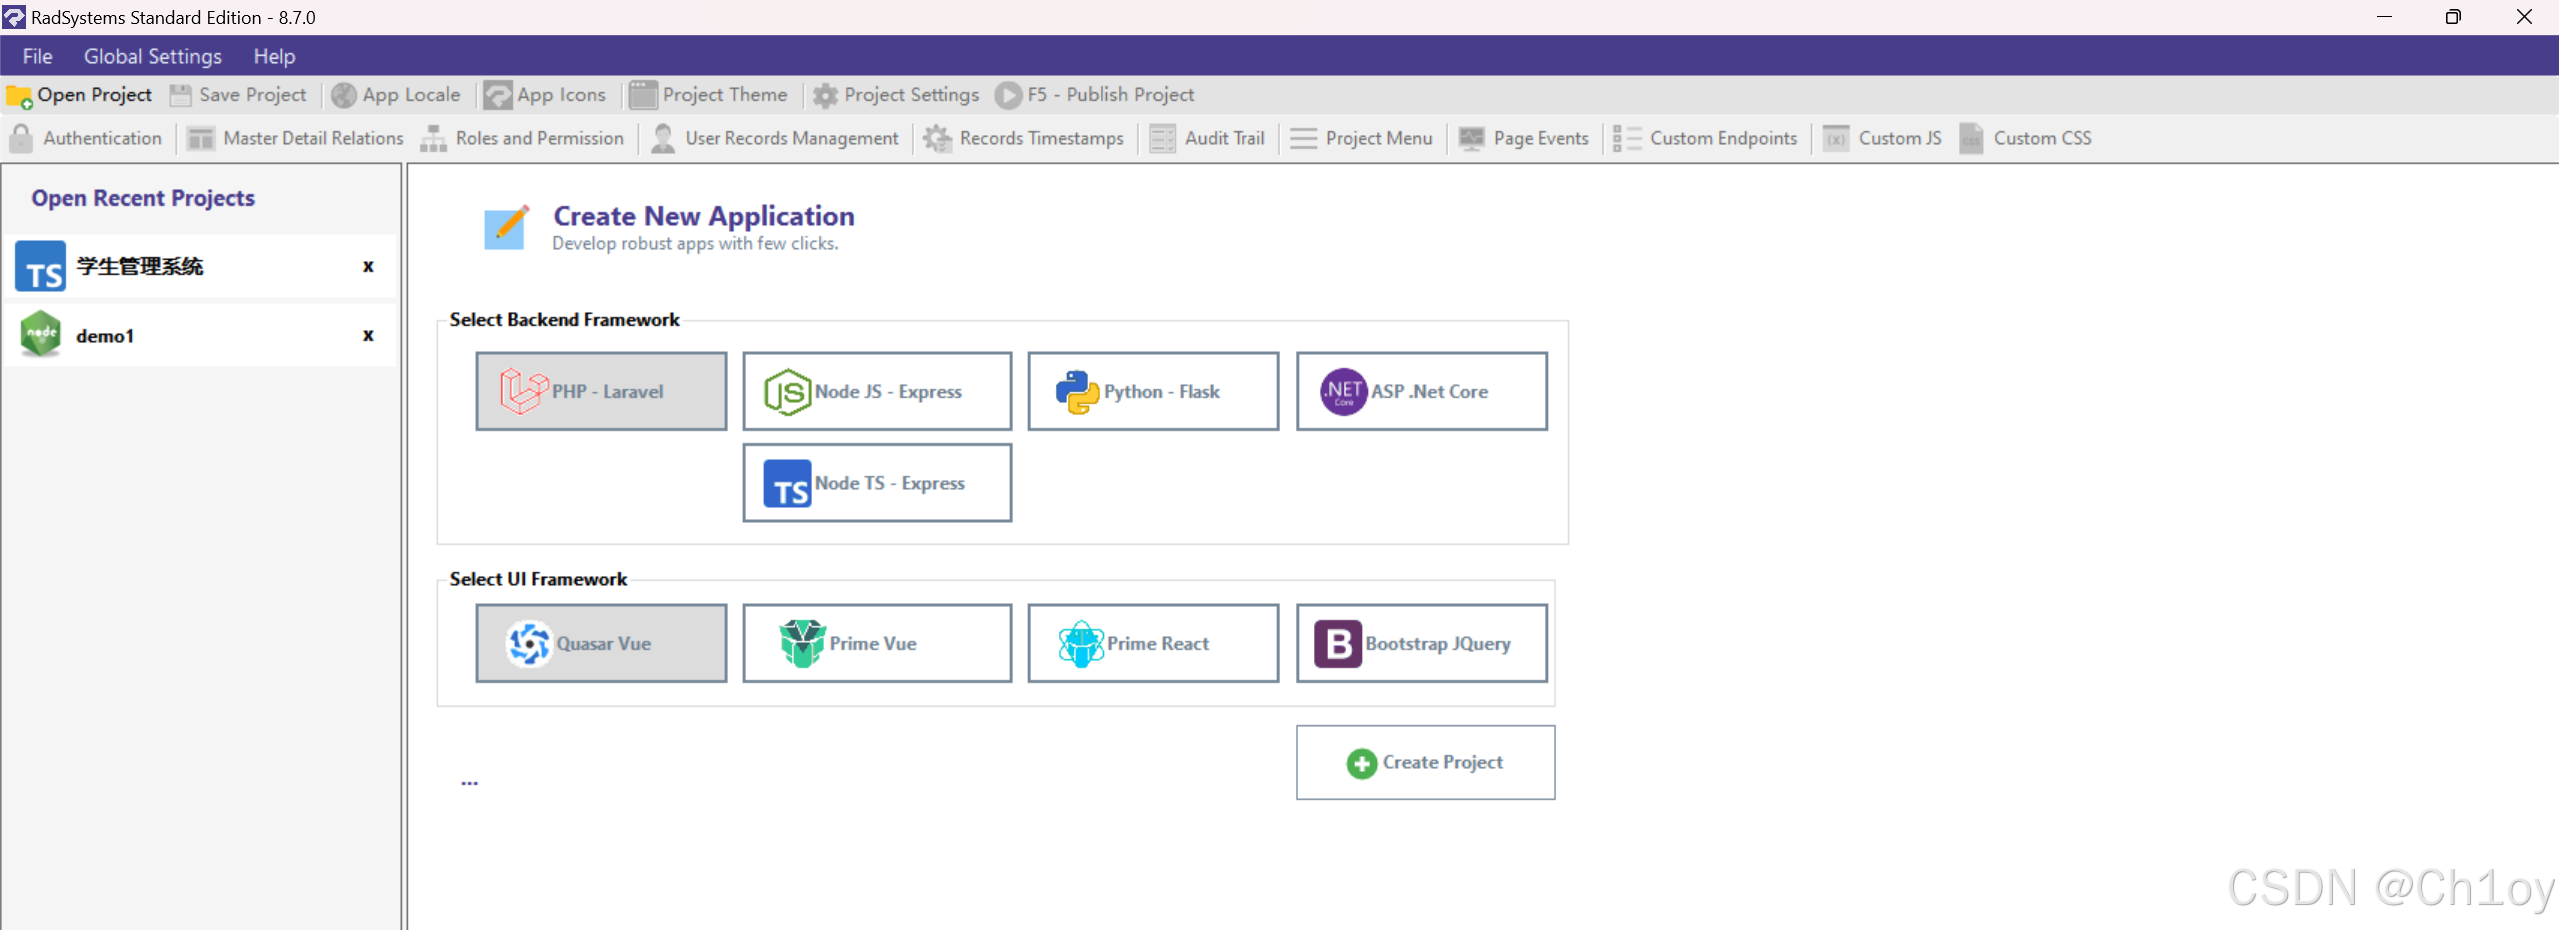Click the Open Project folder icon
This screenshot has height=930, width=2559.
pos(19,96)
